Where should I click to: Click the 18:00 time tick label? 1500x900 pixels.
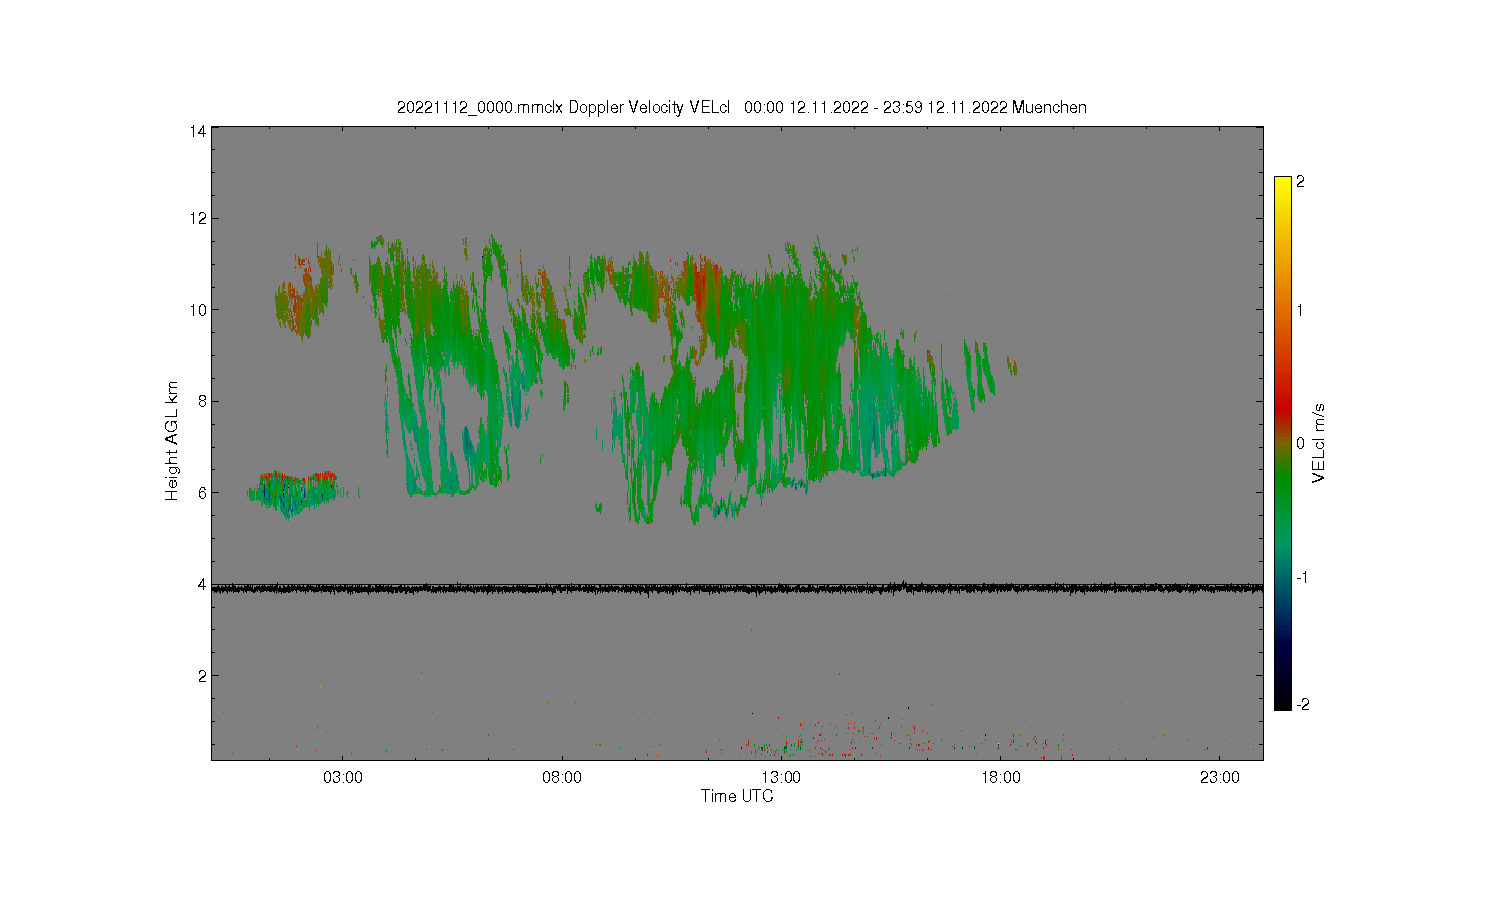pos(1000,777)
